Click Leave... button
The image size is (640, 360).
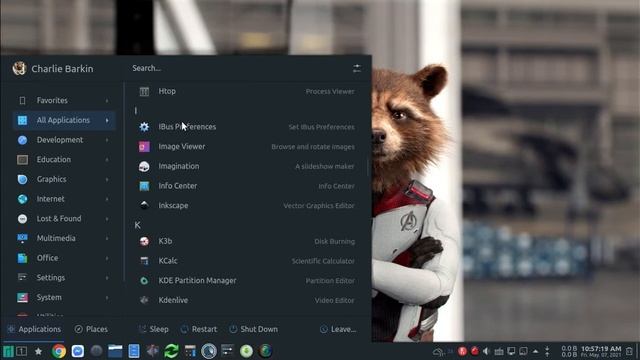pos(338,329)
